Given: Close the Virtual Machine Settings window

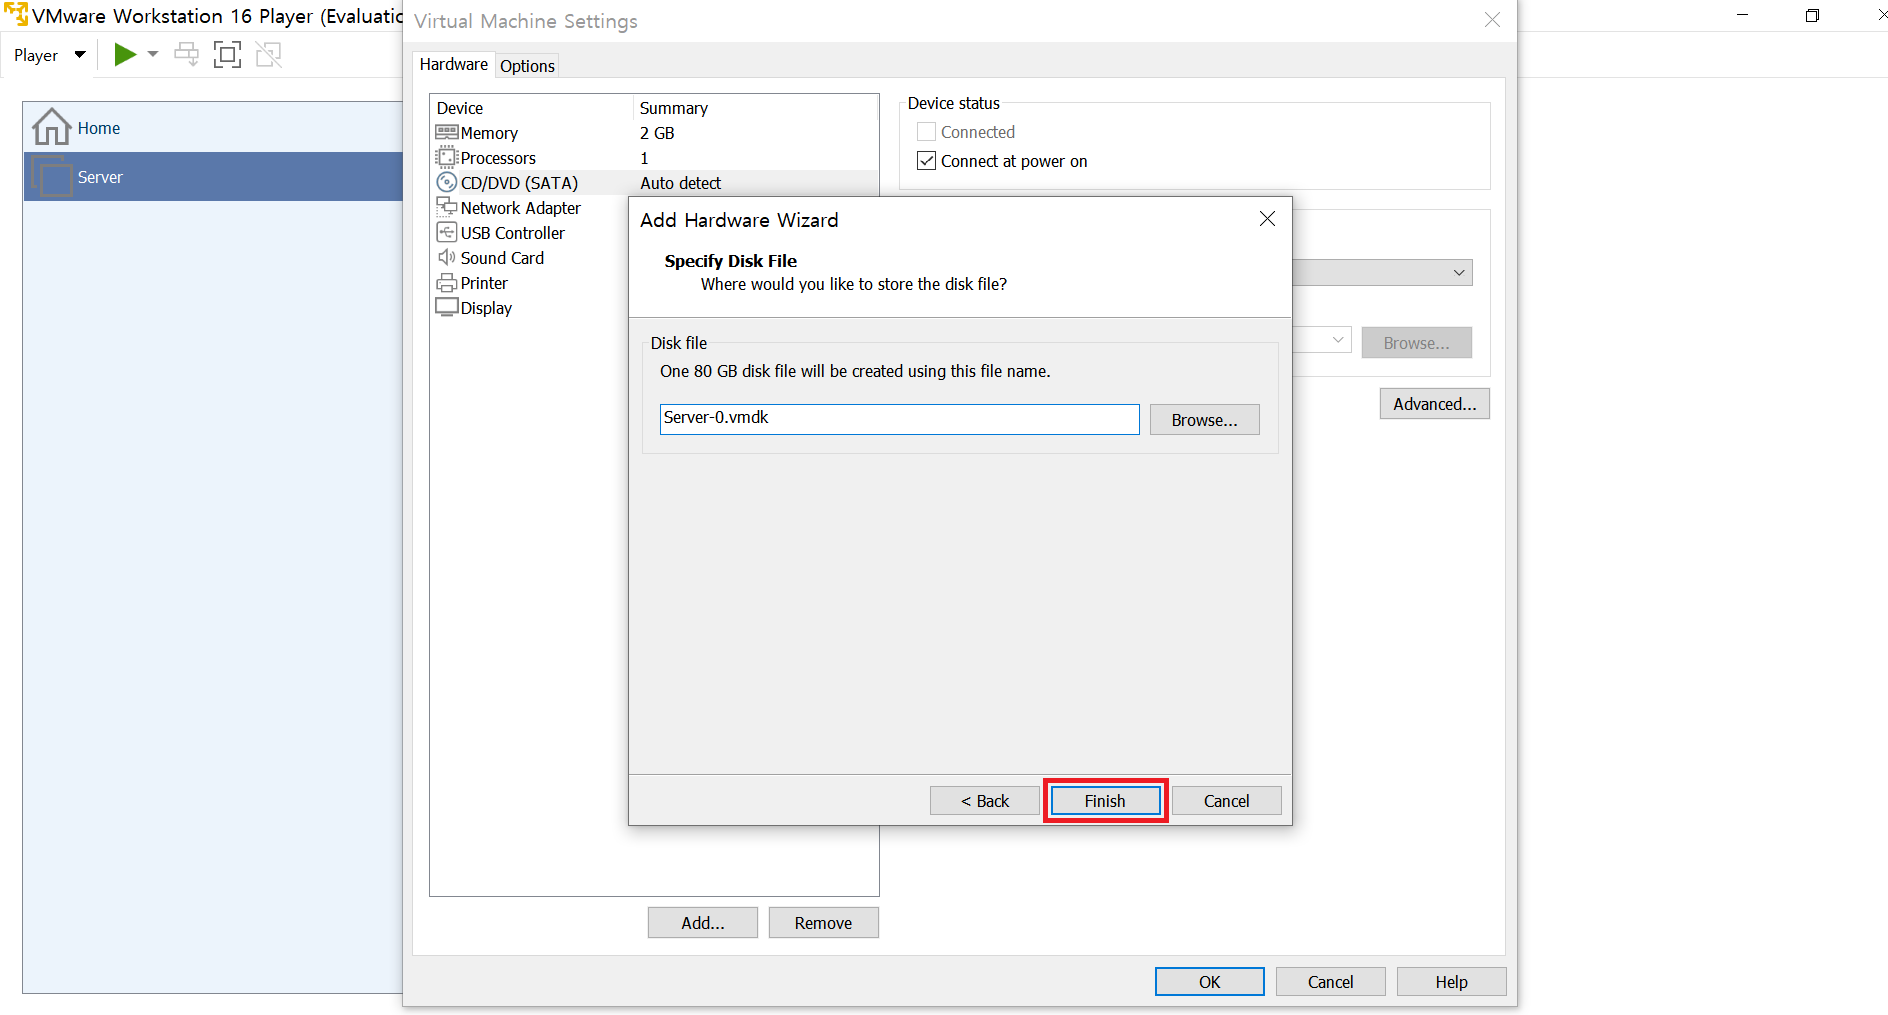Looking at the screenshot, I should (x=1492, y=20).
